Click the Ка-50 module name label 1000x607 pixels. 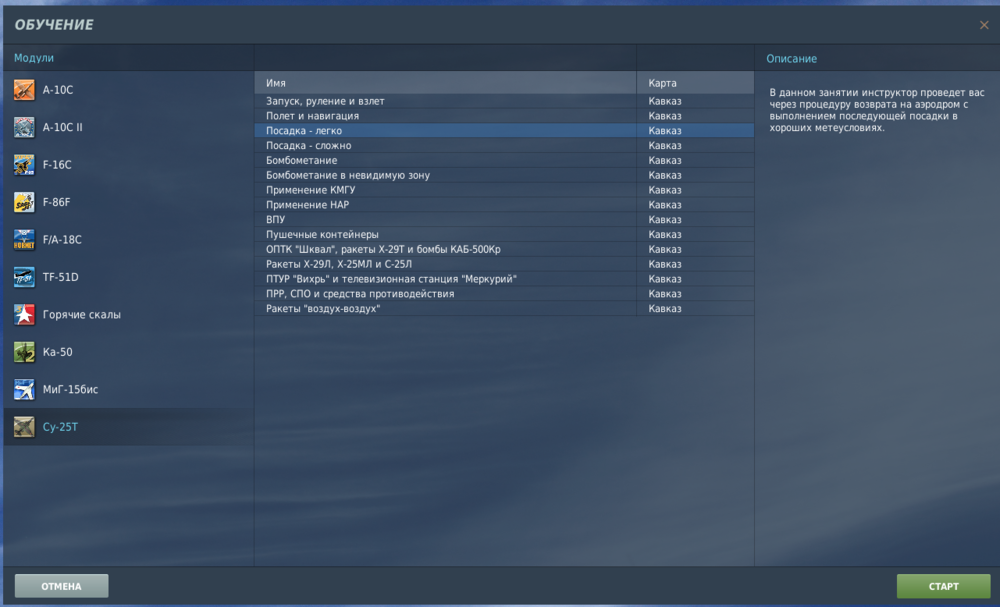click(57, 352)
